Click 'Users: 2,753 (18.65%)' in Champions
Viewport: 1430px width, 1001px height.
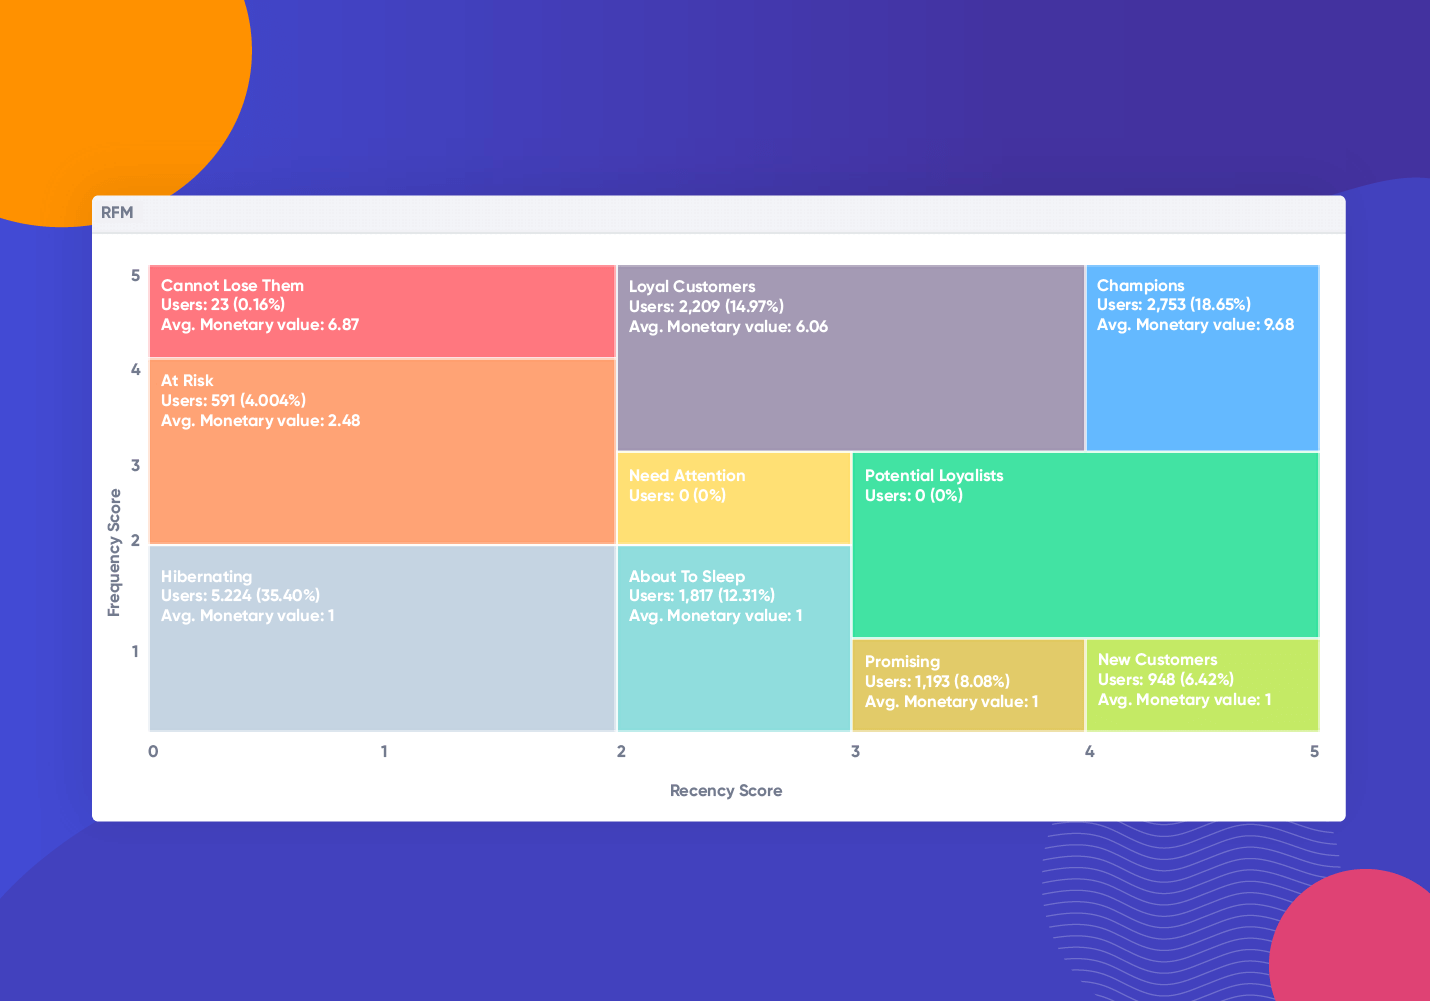(x=1173, y=305)
